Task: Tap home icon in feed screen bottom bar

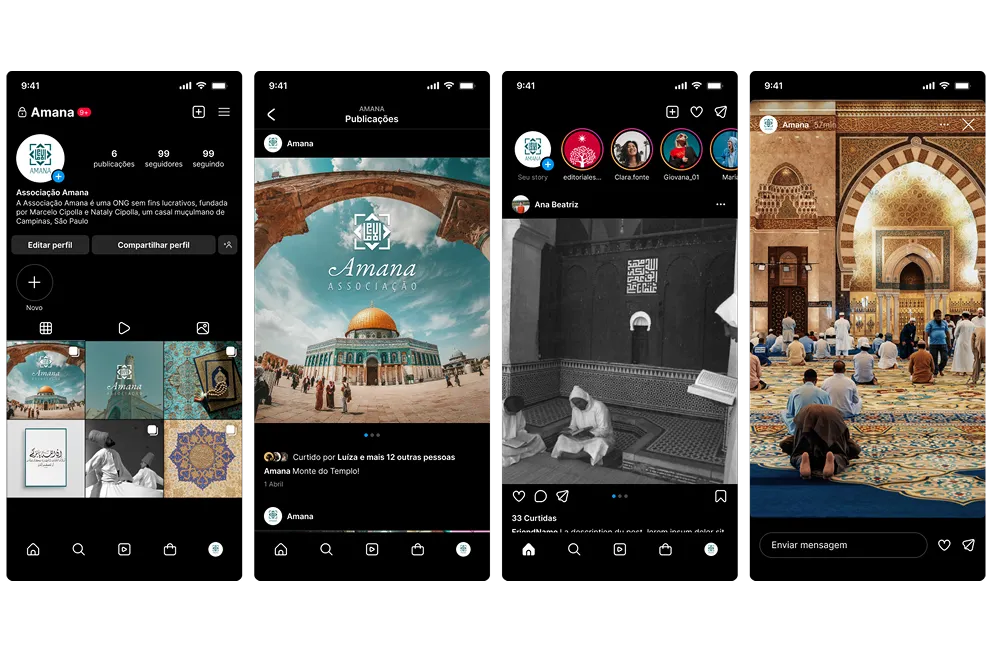Action: pyautogui.click(x=528, y=549)
